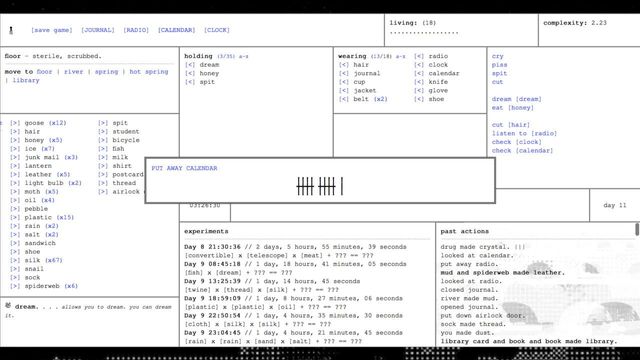Pick up milk from floor
Viewport: 640px width, 360px height.
tap(103, 157)
